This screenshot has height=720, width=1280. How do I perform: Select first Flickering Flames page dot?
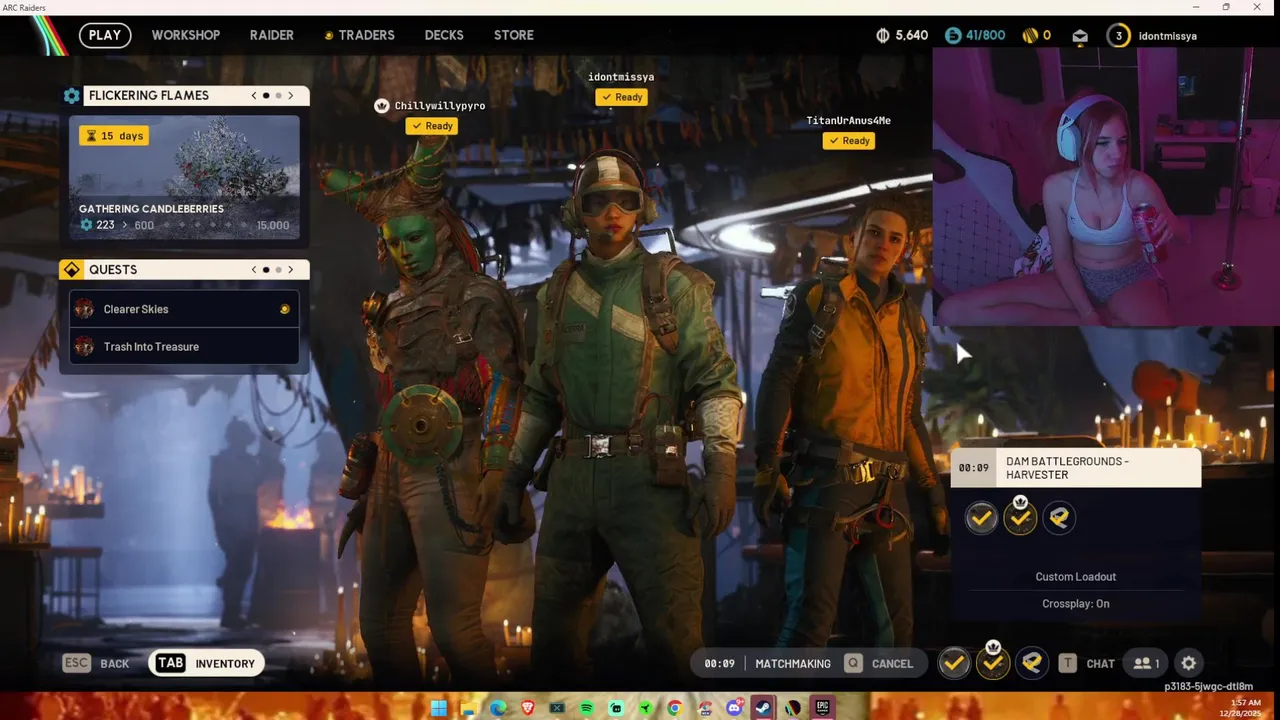point(266,96)
